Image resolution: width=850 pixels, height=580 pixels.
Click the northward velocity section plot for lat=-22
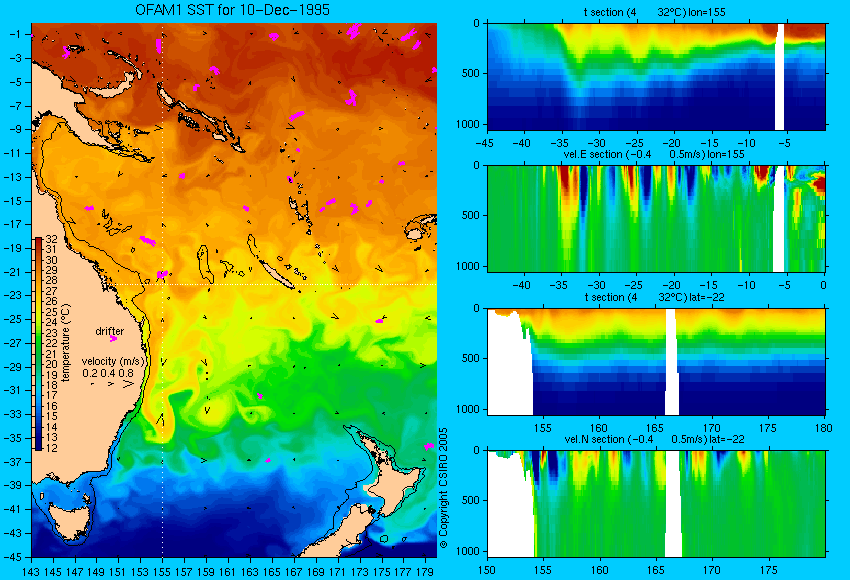pyautogui.click(x=656, y=504)
